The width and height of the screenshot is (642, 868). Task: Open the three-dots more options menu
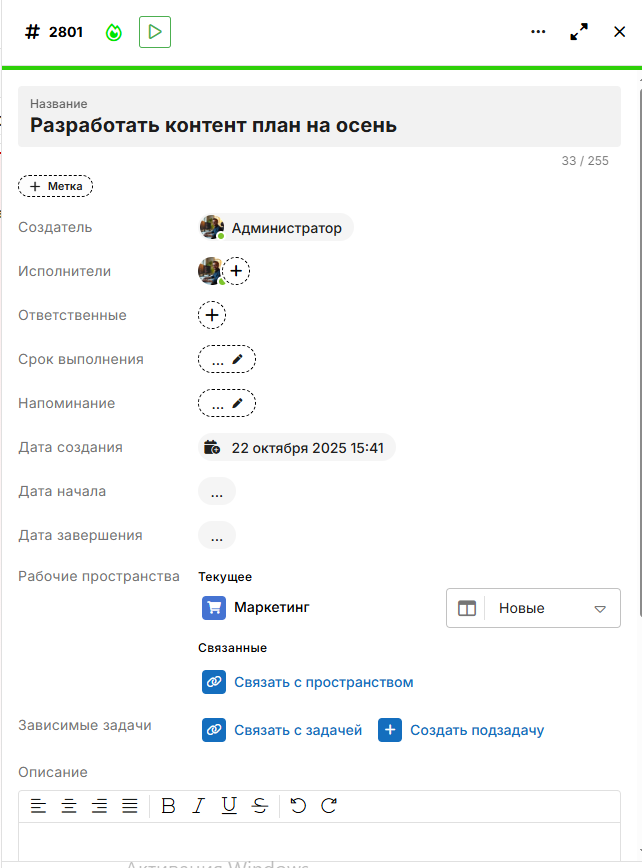point(538,32)
